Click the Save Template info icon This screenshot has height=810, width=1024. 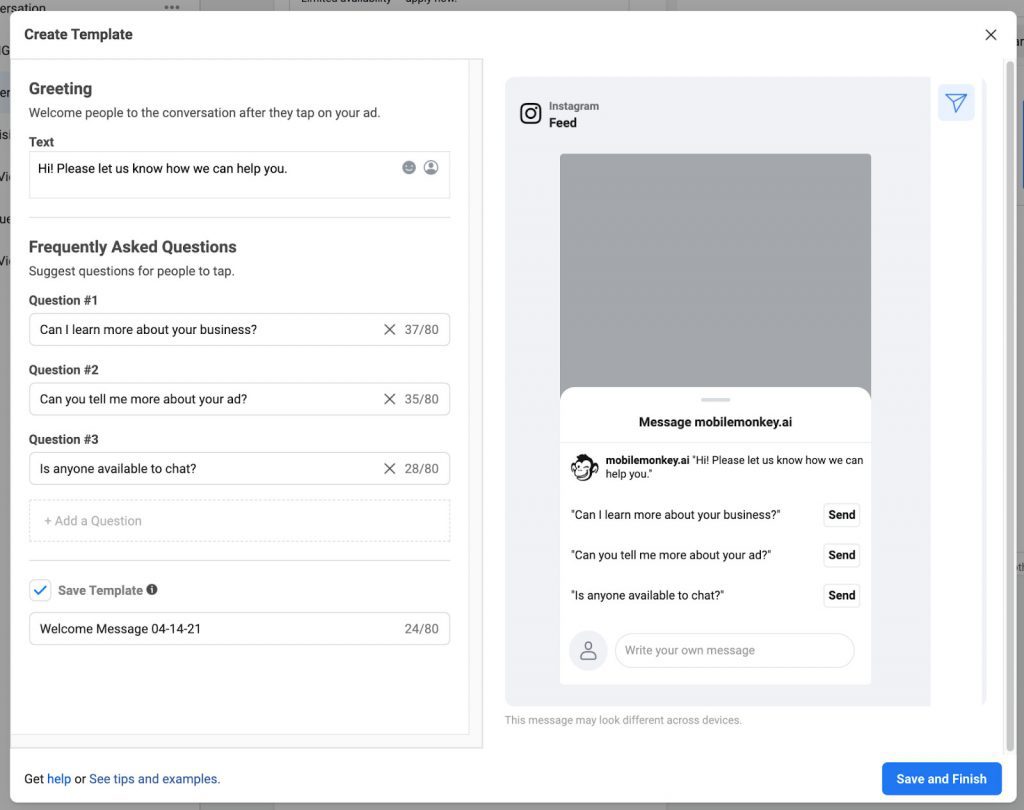[152, 590]
